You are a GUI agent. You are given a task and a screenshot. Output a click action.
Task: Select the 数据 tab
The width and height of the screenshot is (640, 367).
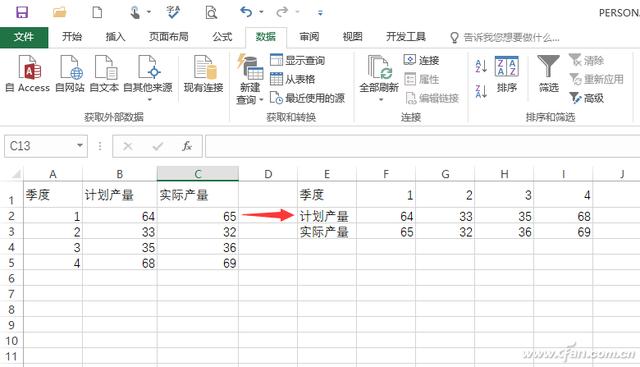tap(266, 37)
